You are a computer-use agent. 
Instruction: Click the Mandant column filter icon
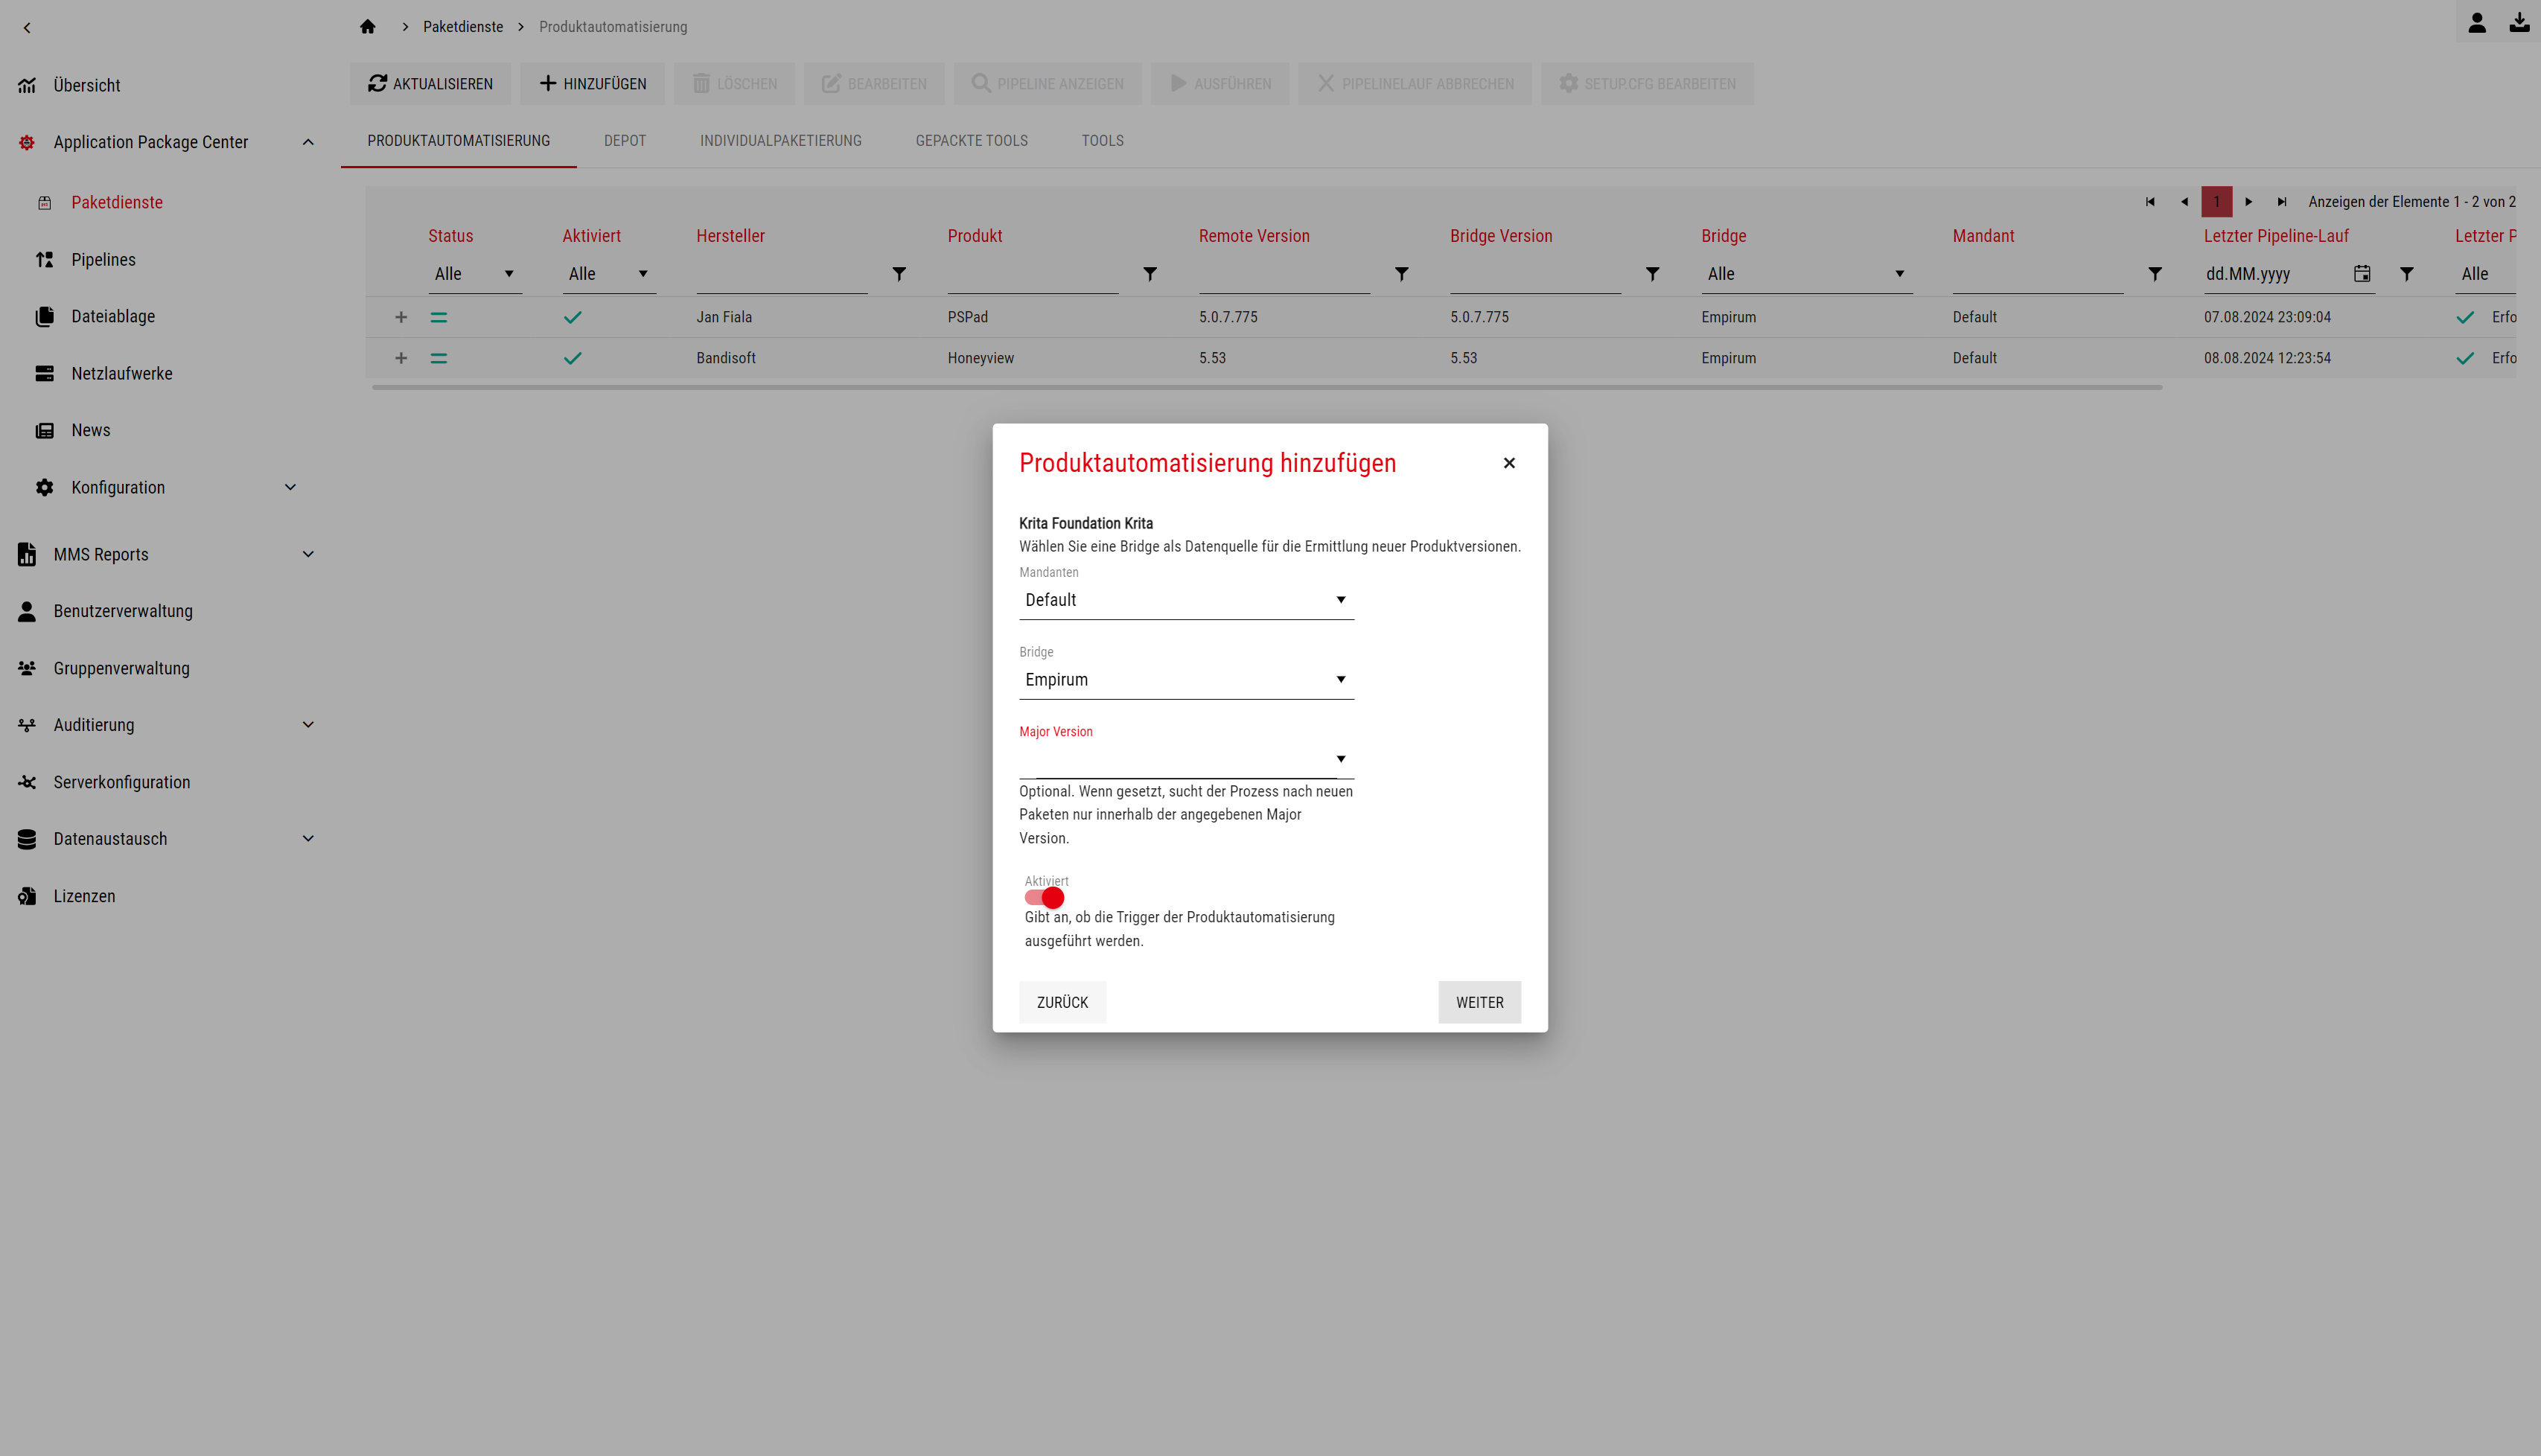pyautogui.click(x=2155, y=274)
